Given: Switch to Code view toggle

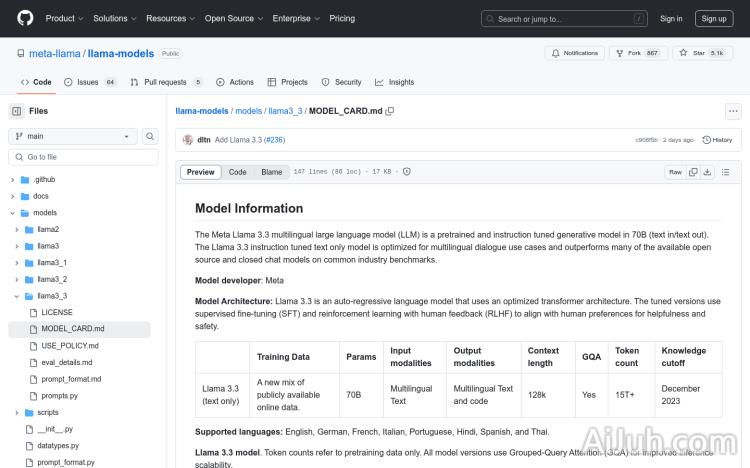Looking at the screenshot, I should point(237,172).
